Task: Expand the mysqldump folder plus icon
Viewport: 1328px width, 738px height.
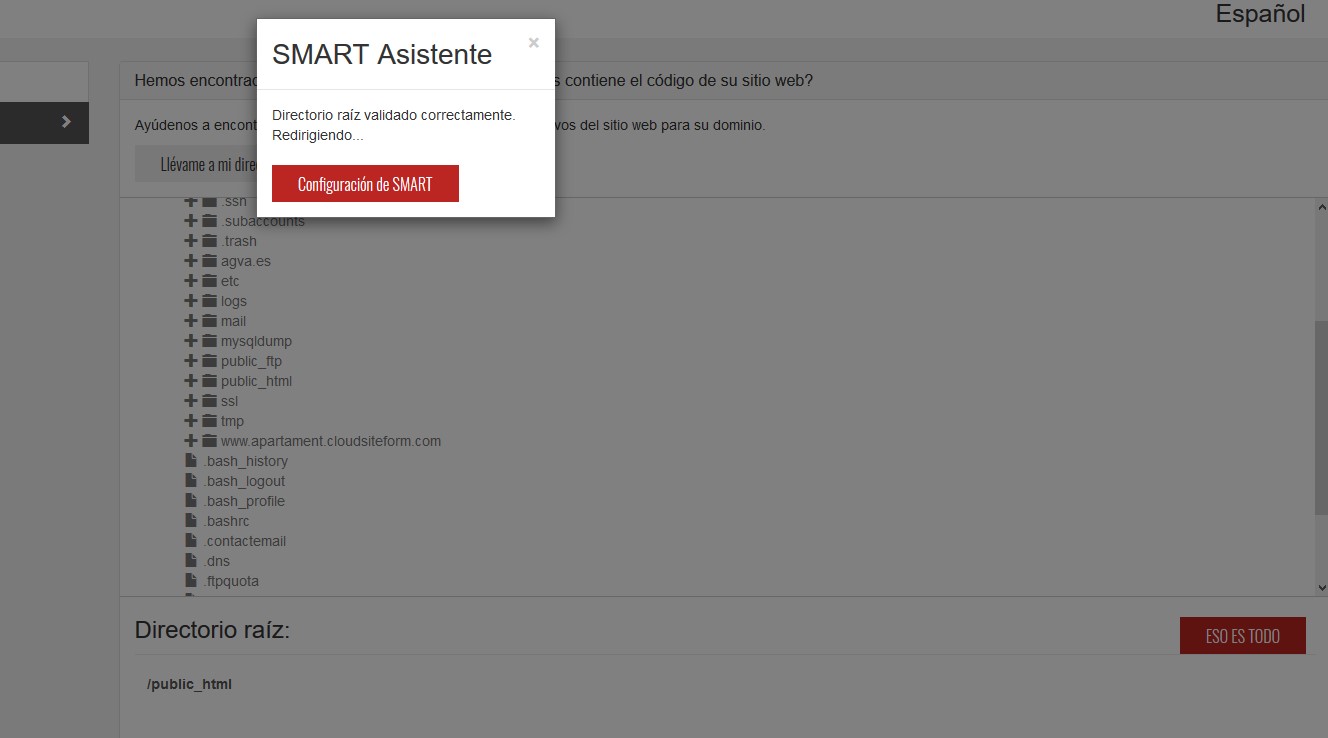Action: 191,341
